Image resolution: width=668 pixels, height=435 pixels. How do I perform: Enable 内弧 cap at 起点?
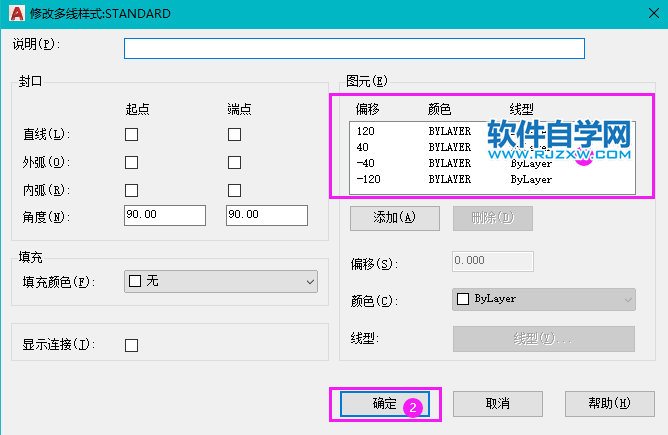[x=131, y=190]
